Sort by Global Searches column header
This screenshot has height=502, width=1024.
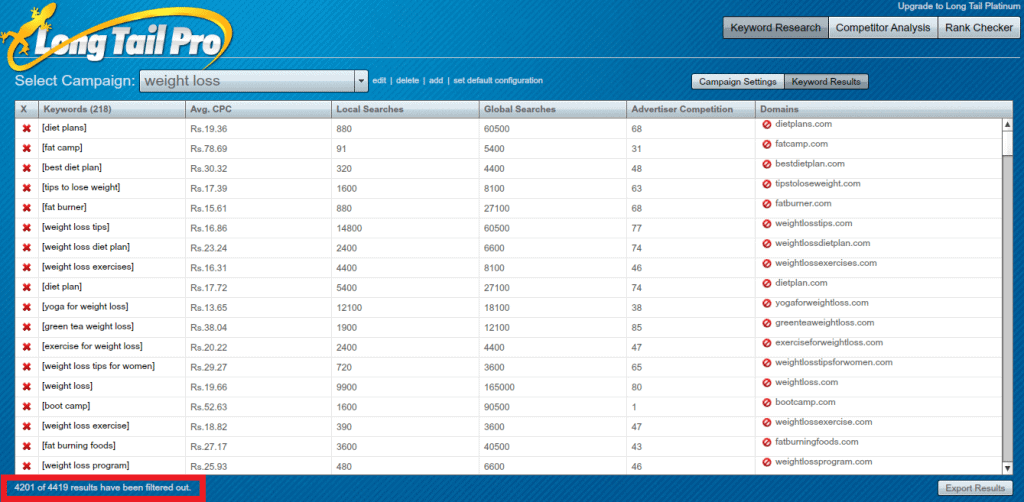[x=552, y=109]
